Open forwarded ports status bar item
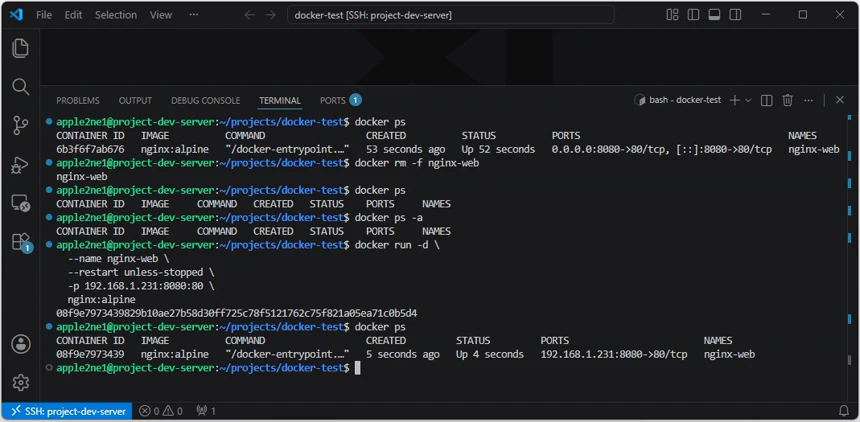This screenshot has width=860, height=422. (206, 411)
